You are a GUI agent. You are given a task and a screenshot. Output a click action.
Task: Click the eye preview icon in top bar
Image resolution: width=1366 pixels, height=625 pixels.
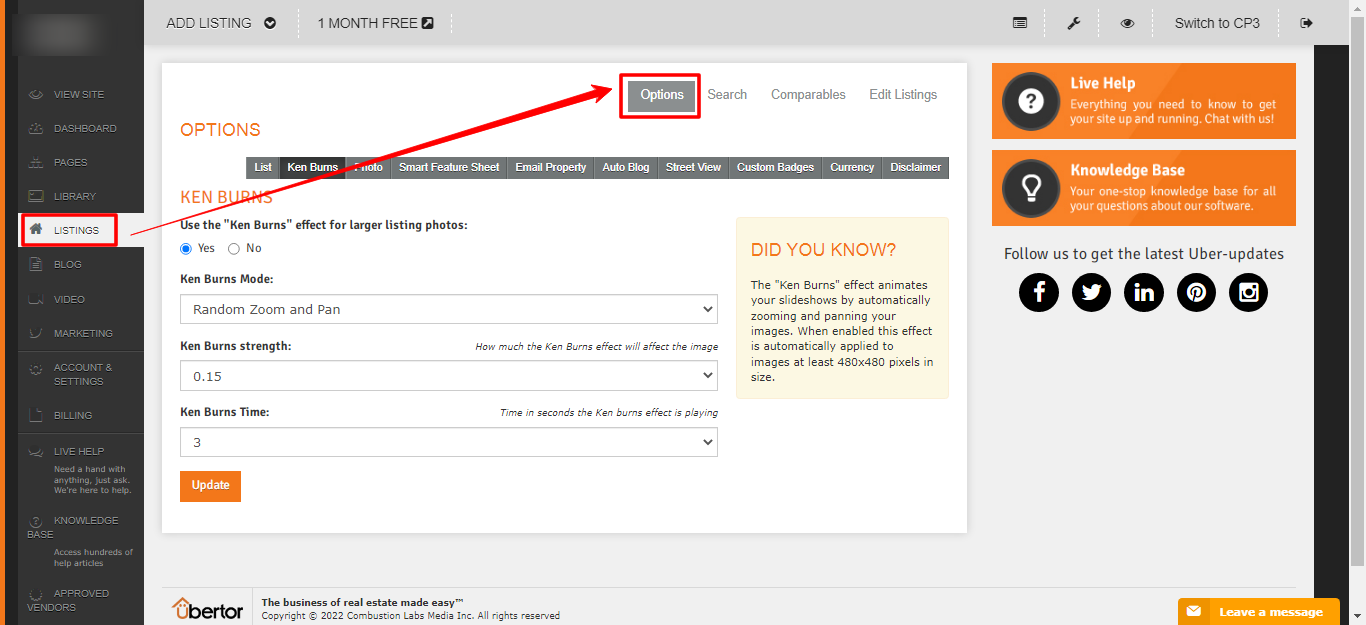(x=1127, y=23)
